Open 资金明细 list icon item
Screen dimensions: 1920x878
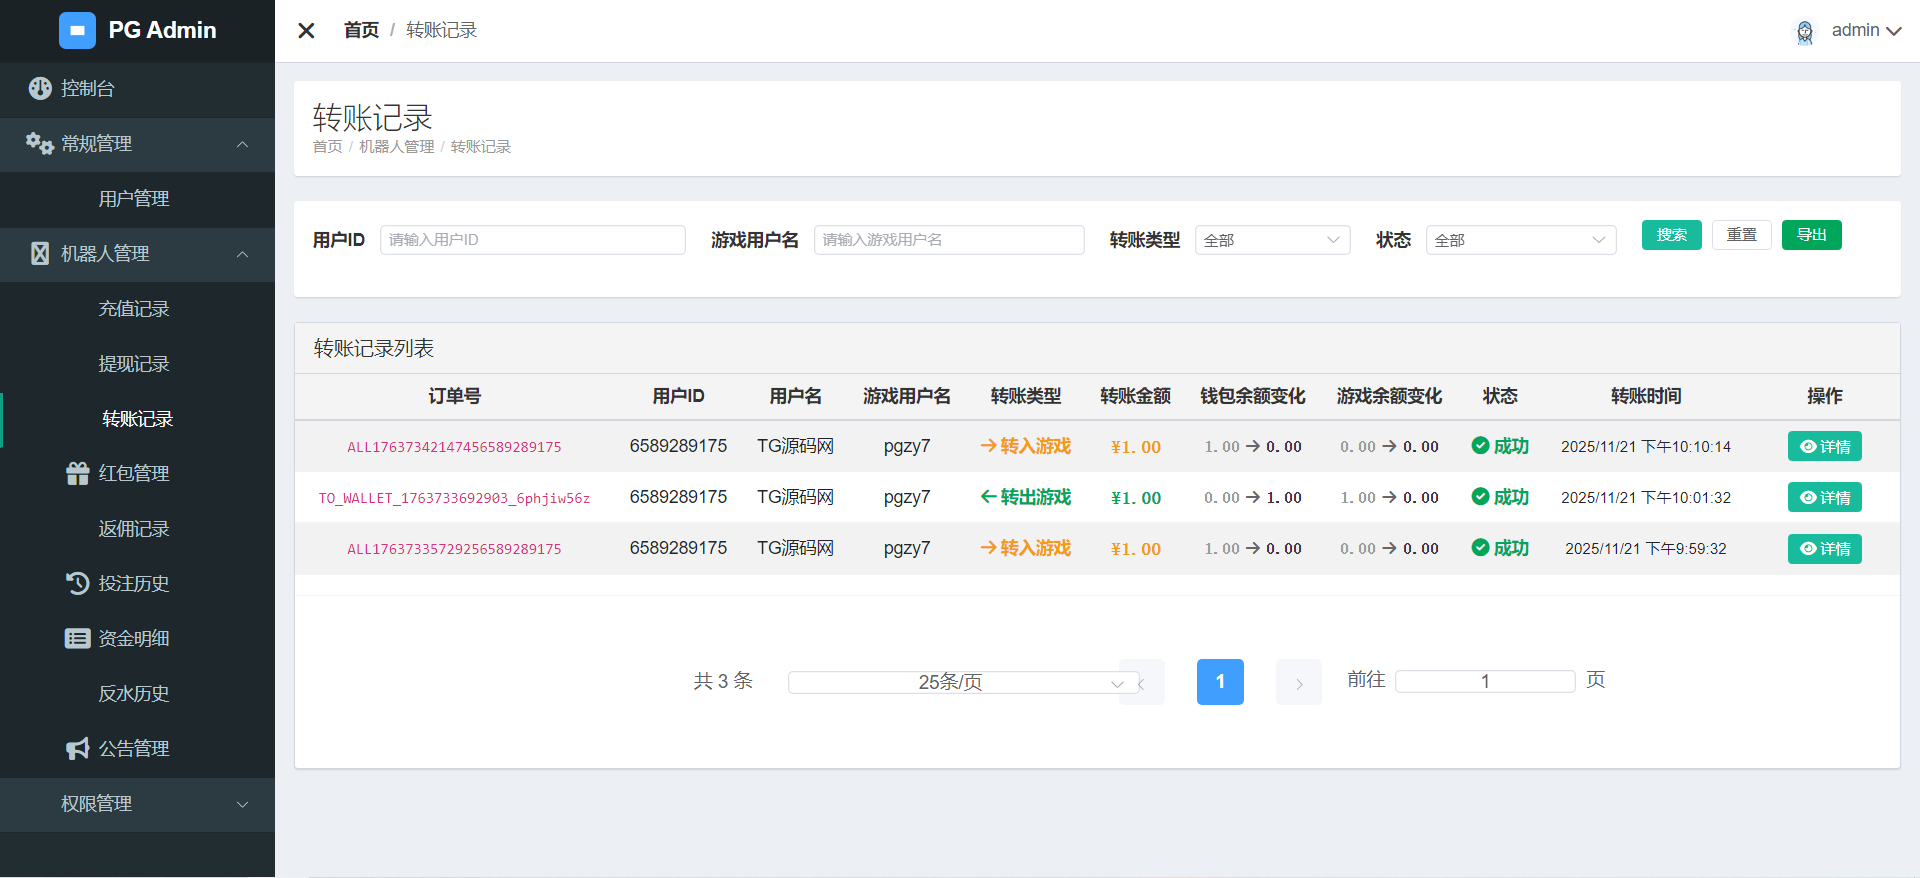coord(78,638)
